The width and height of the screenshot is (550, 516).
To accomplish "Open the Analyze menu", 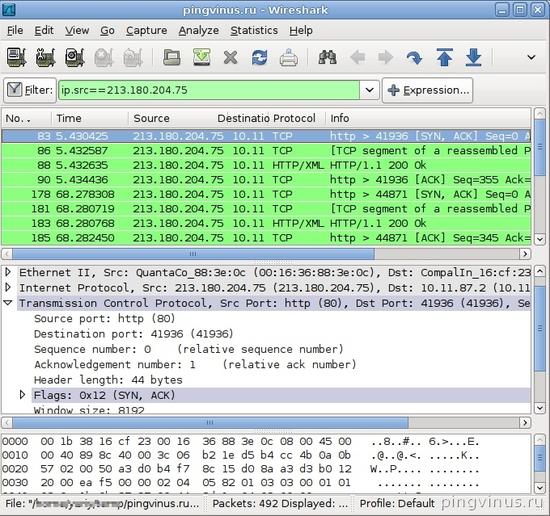I will [x=199, y=31].
